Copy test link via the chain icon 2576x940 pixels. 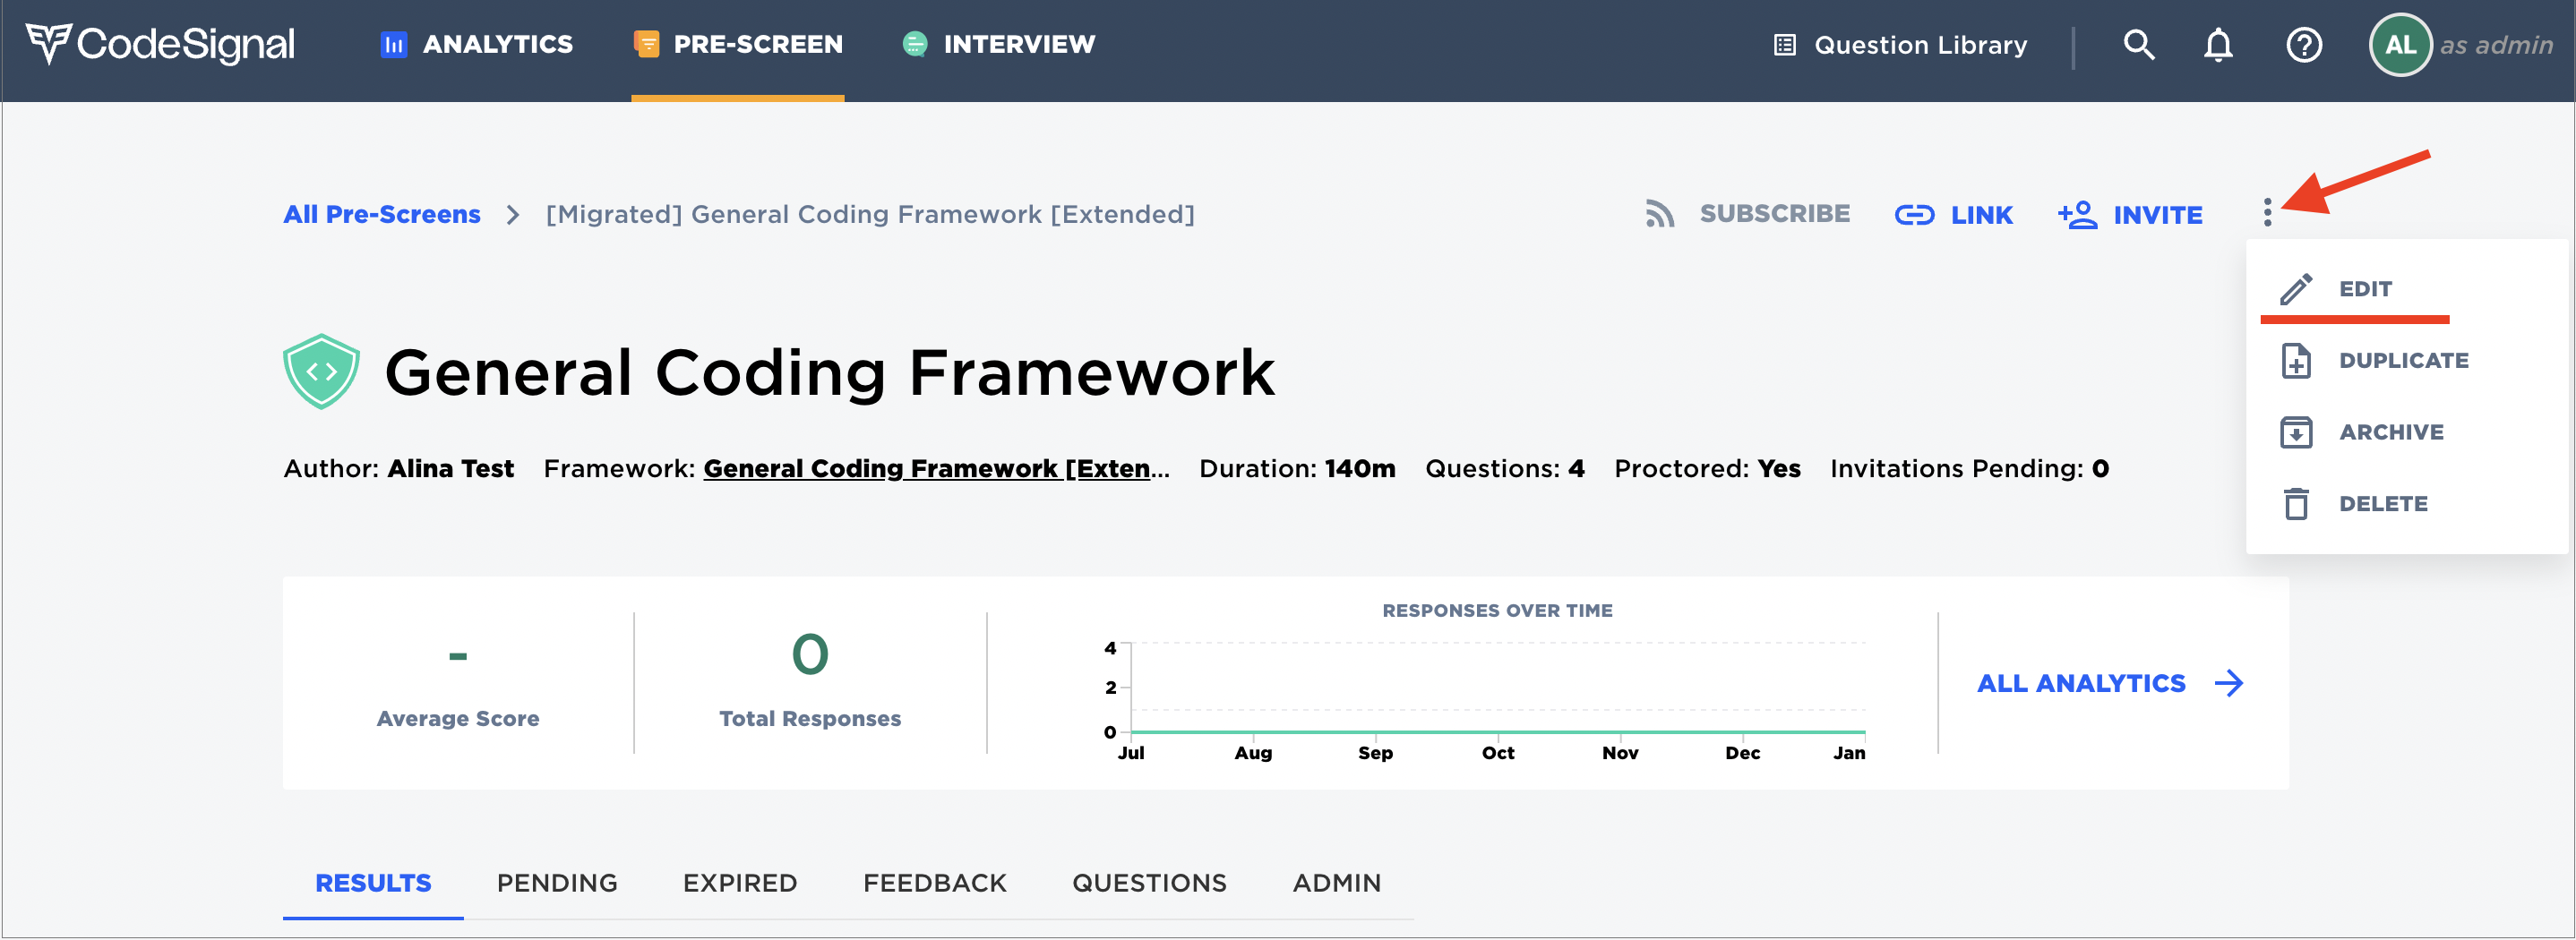(x=1916, y=213)
